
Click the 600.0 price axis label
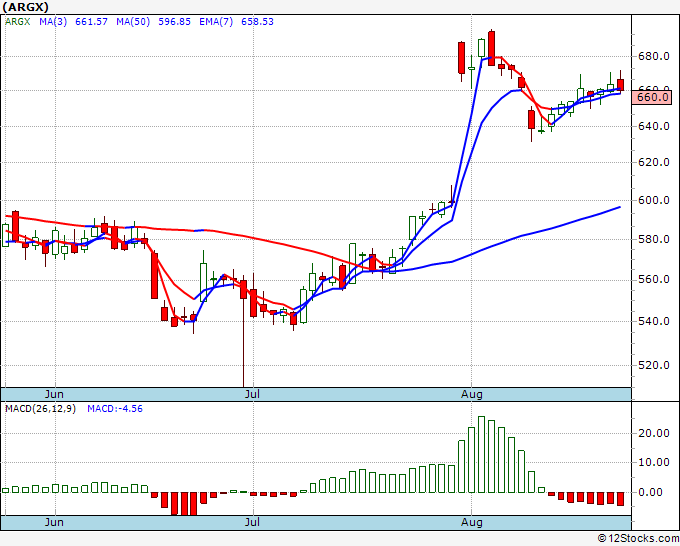pyautogui.click(x=654, y=200)
